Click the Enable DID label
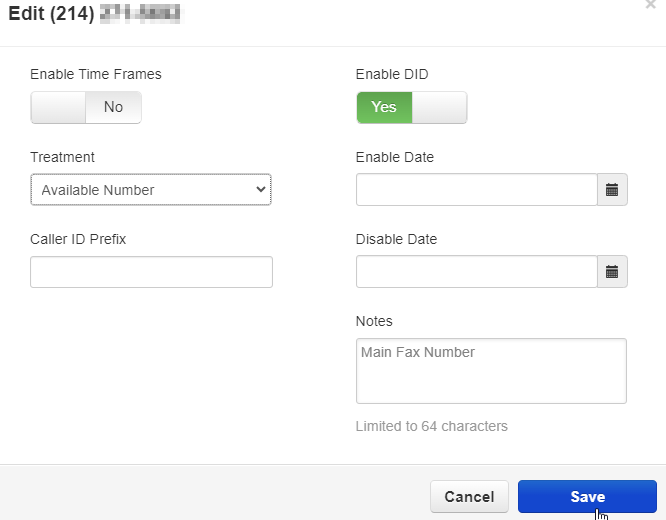 [x=392, y=74]
